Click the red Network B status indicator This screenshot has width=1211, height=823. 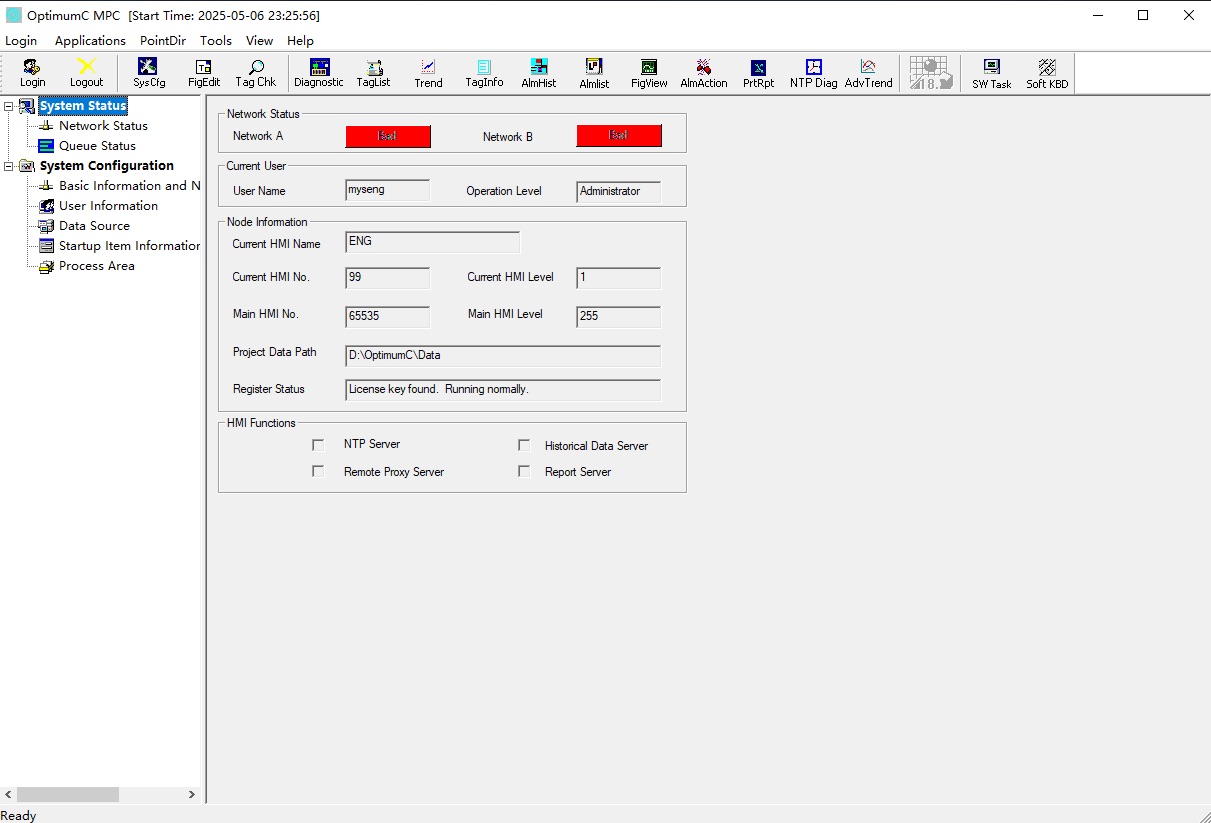tap(619, 136)
